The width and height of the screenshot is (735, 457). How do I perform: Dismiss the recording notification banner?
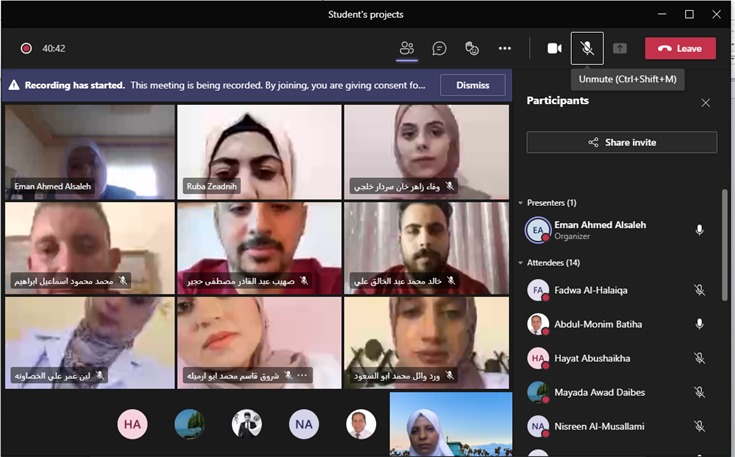click(472, 85)
